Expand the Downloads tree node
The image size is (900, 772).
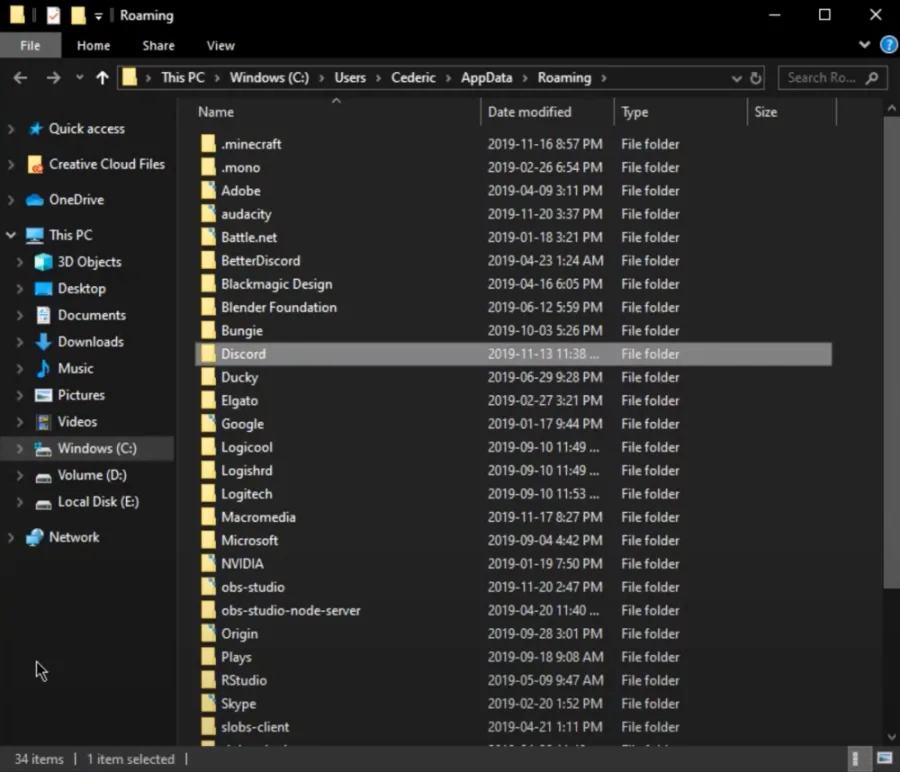pos(20,342)
